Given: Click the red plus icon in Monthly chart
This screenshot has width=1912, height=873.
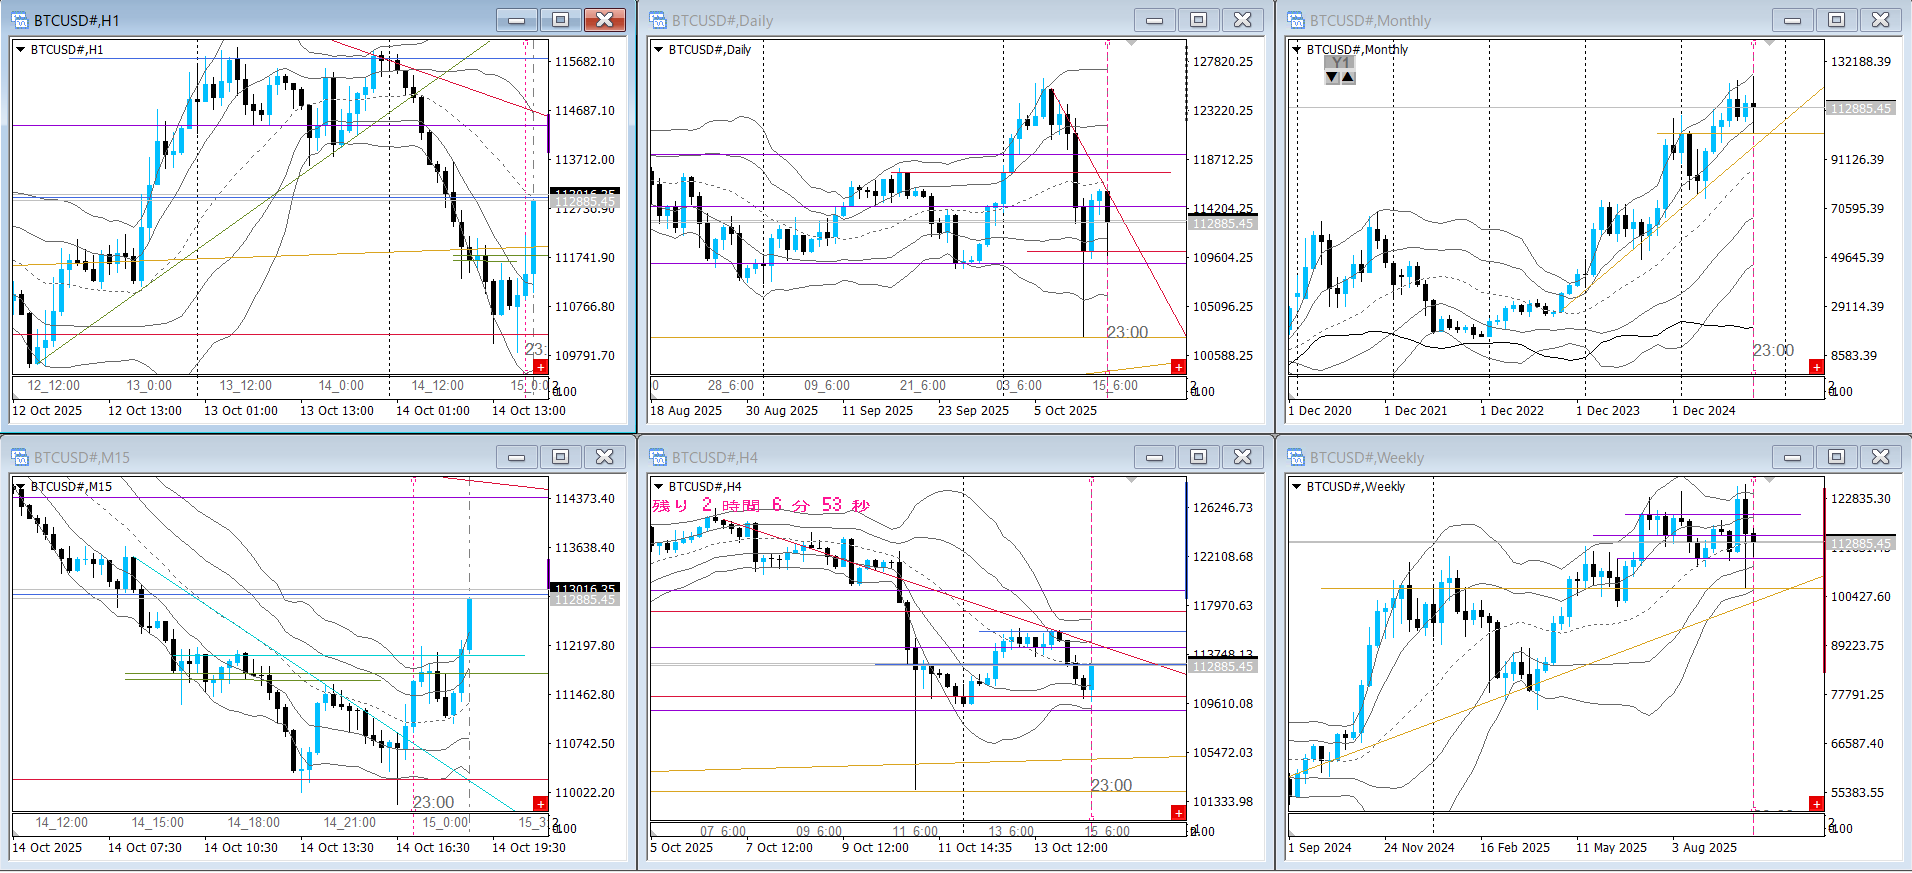Looking at the screenshot, I should (x=1816, y=367).
